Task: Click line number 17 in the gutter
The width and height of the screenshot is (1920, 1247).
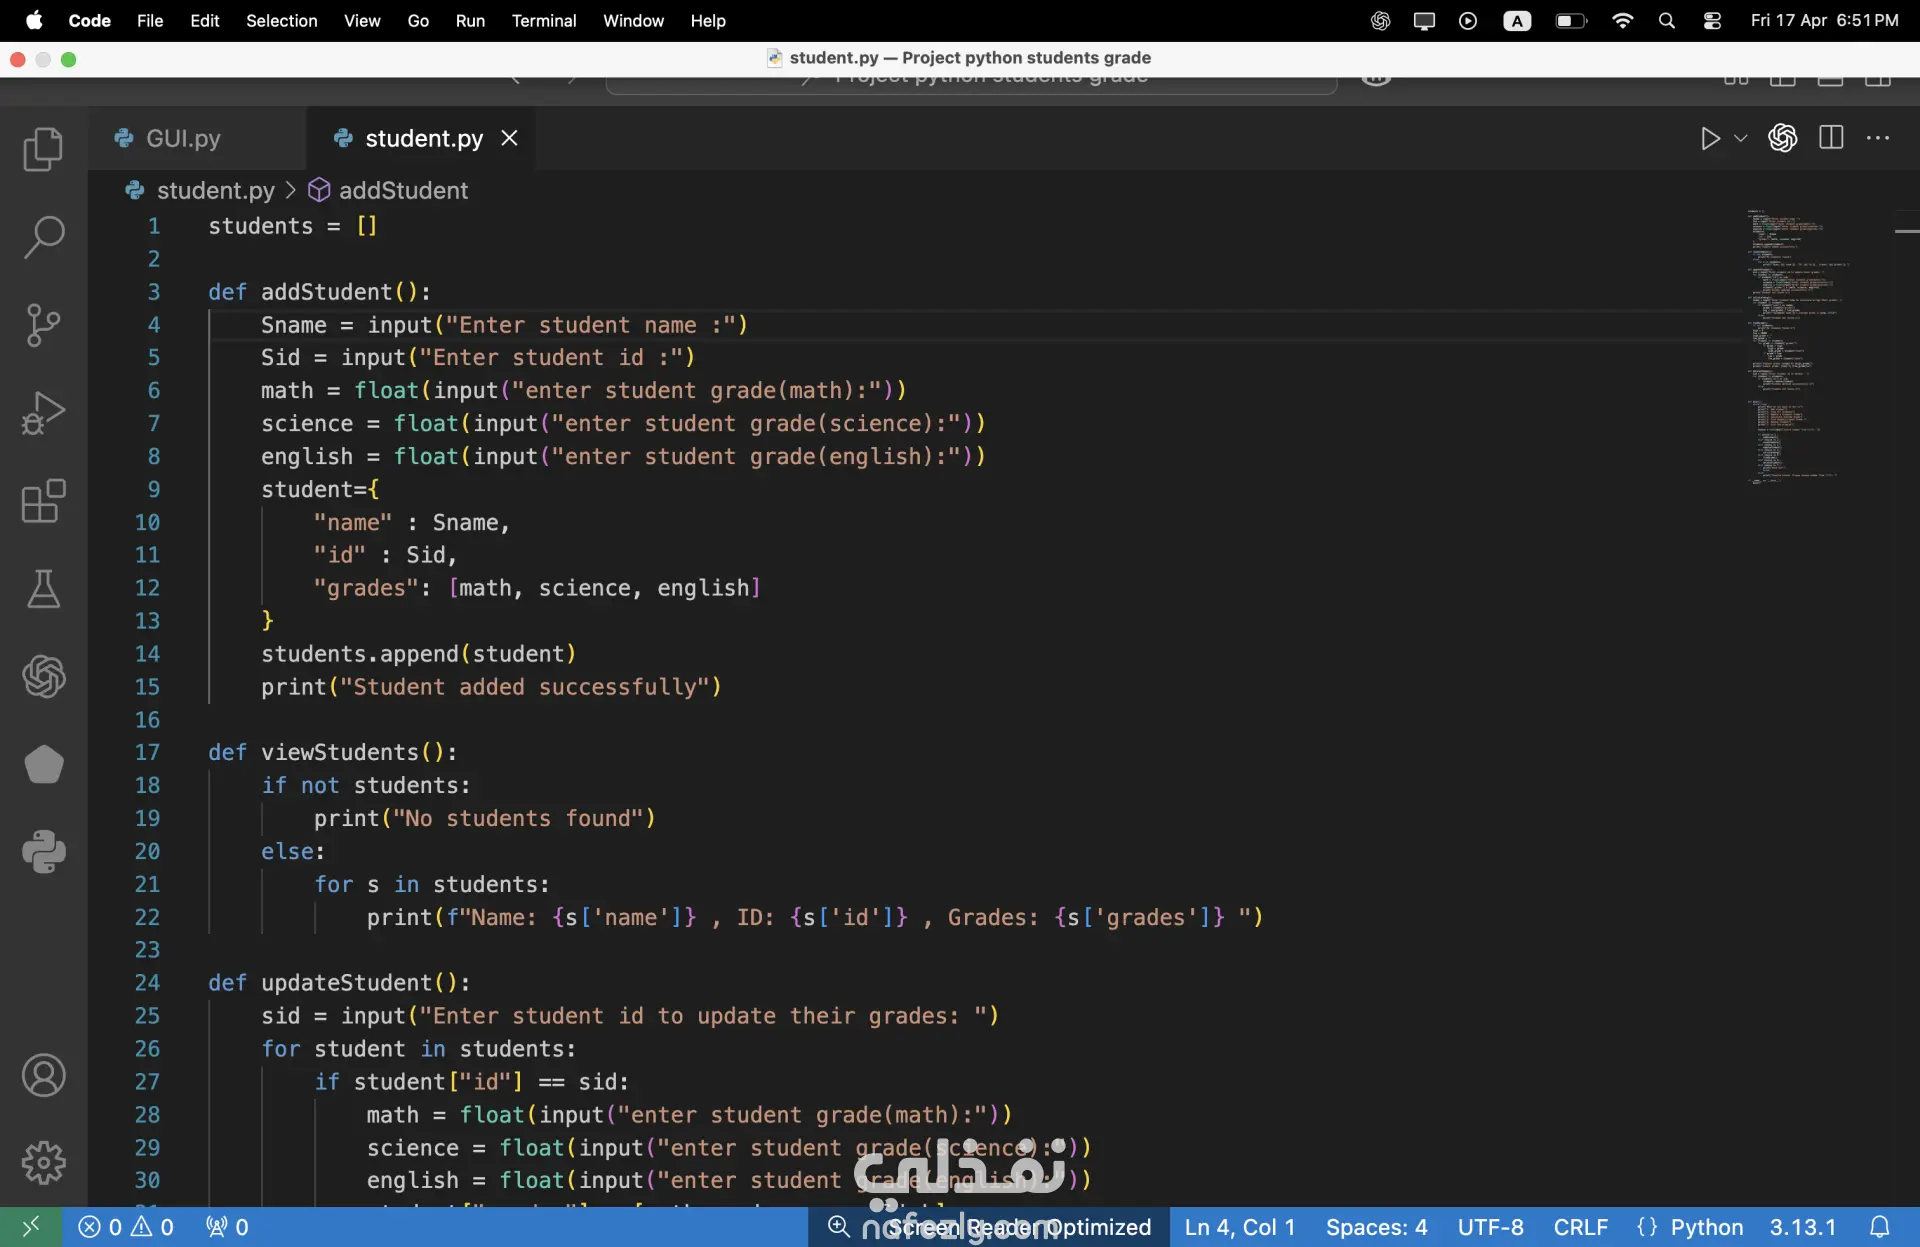Action: (147, 752)
